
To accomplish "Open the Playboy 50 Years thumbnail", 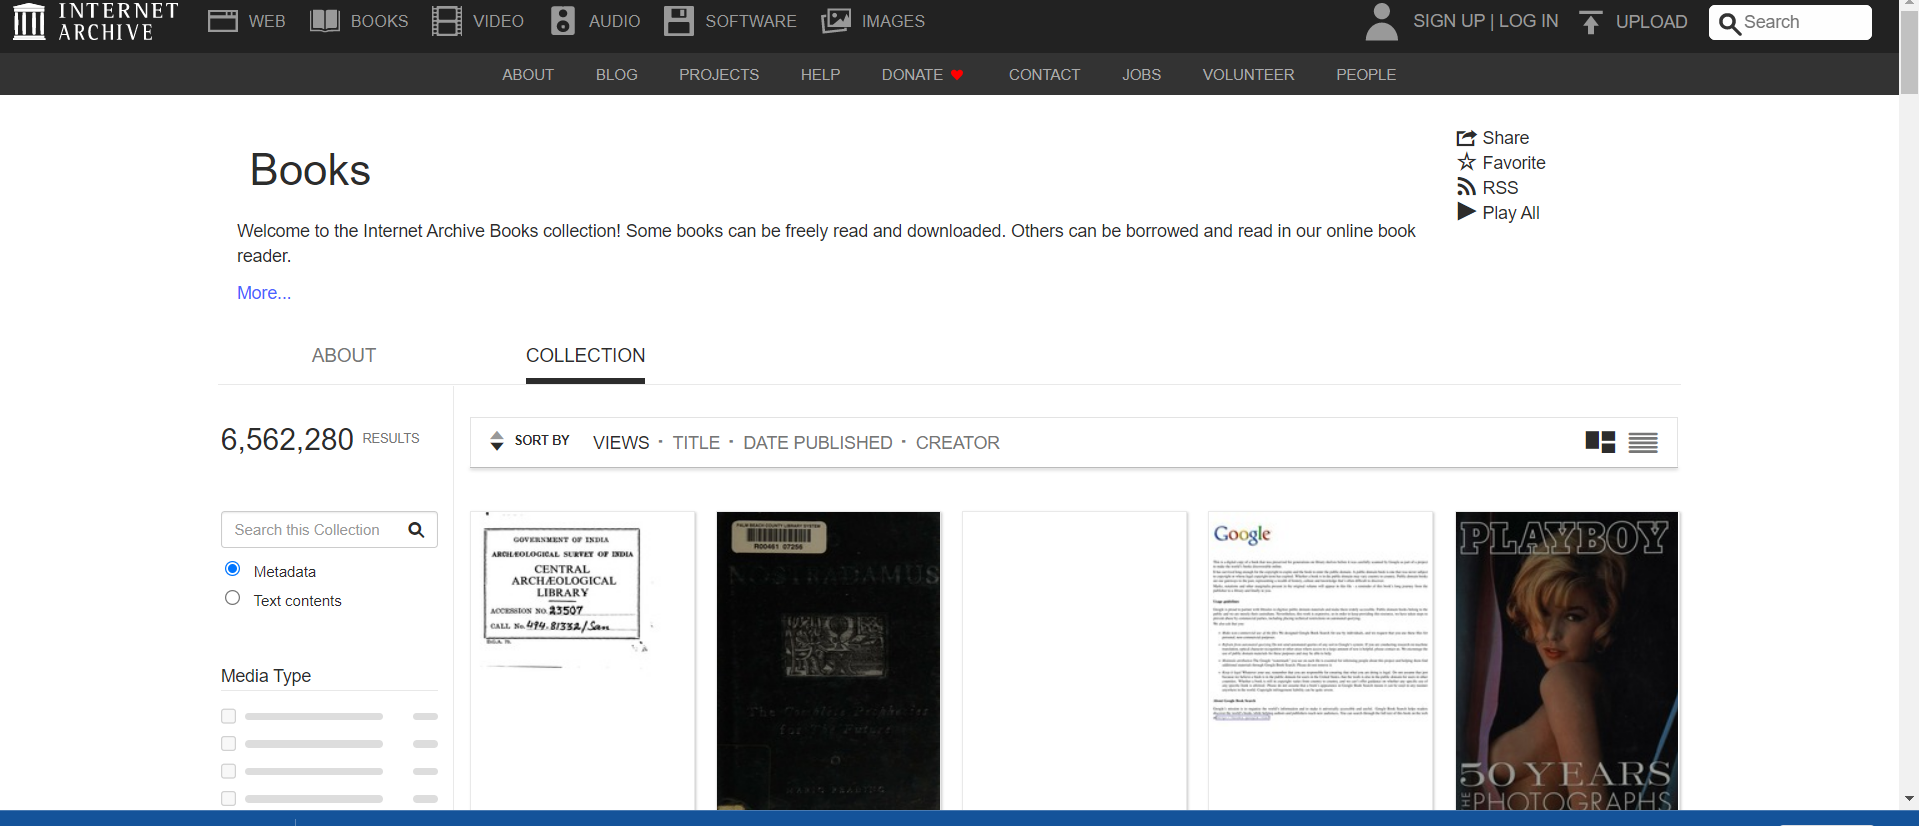I will coord(1567,661).
